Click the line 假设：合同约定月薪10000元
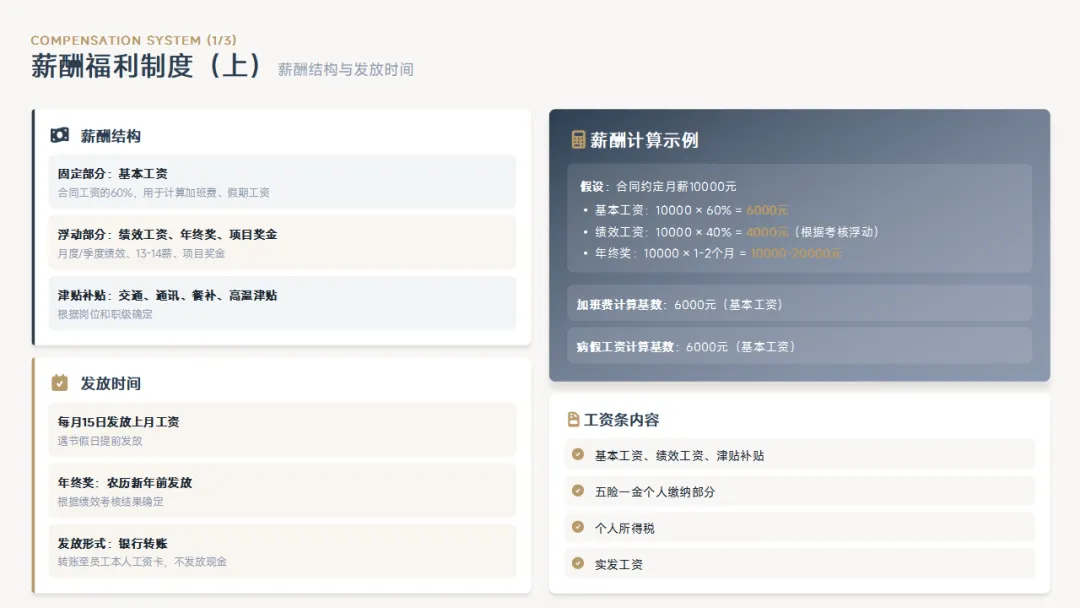 (658, 187)
